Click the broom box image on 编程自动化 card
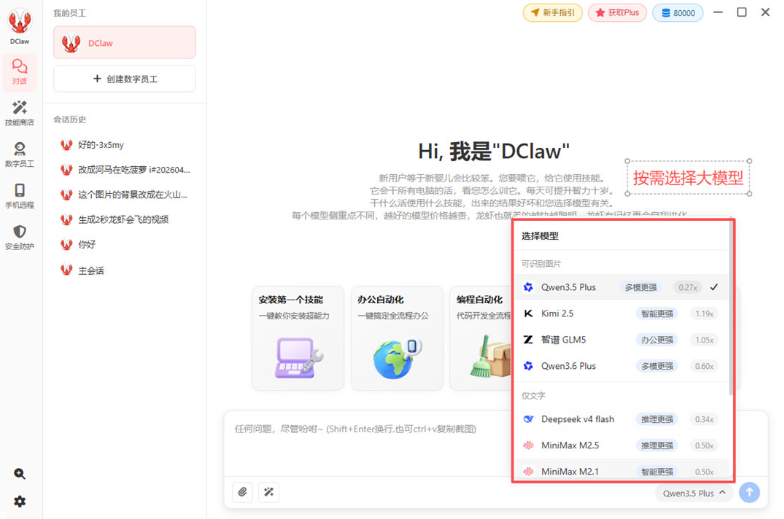 click(490, 356)
